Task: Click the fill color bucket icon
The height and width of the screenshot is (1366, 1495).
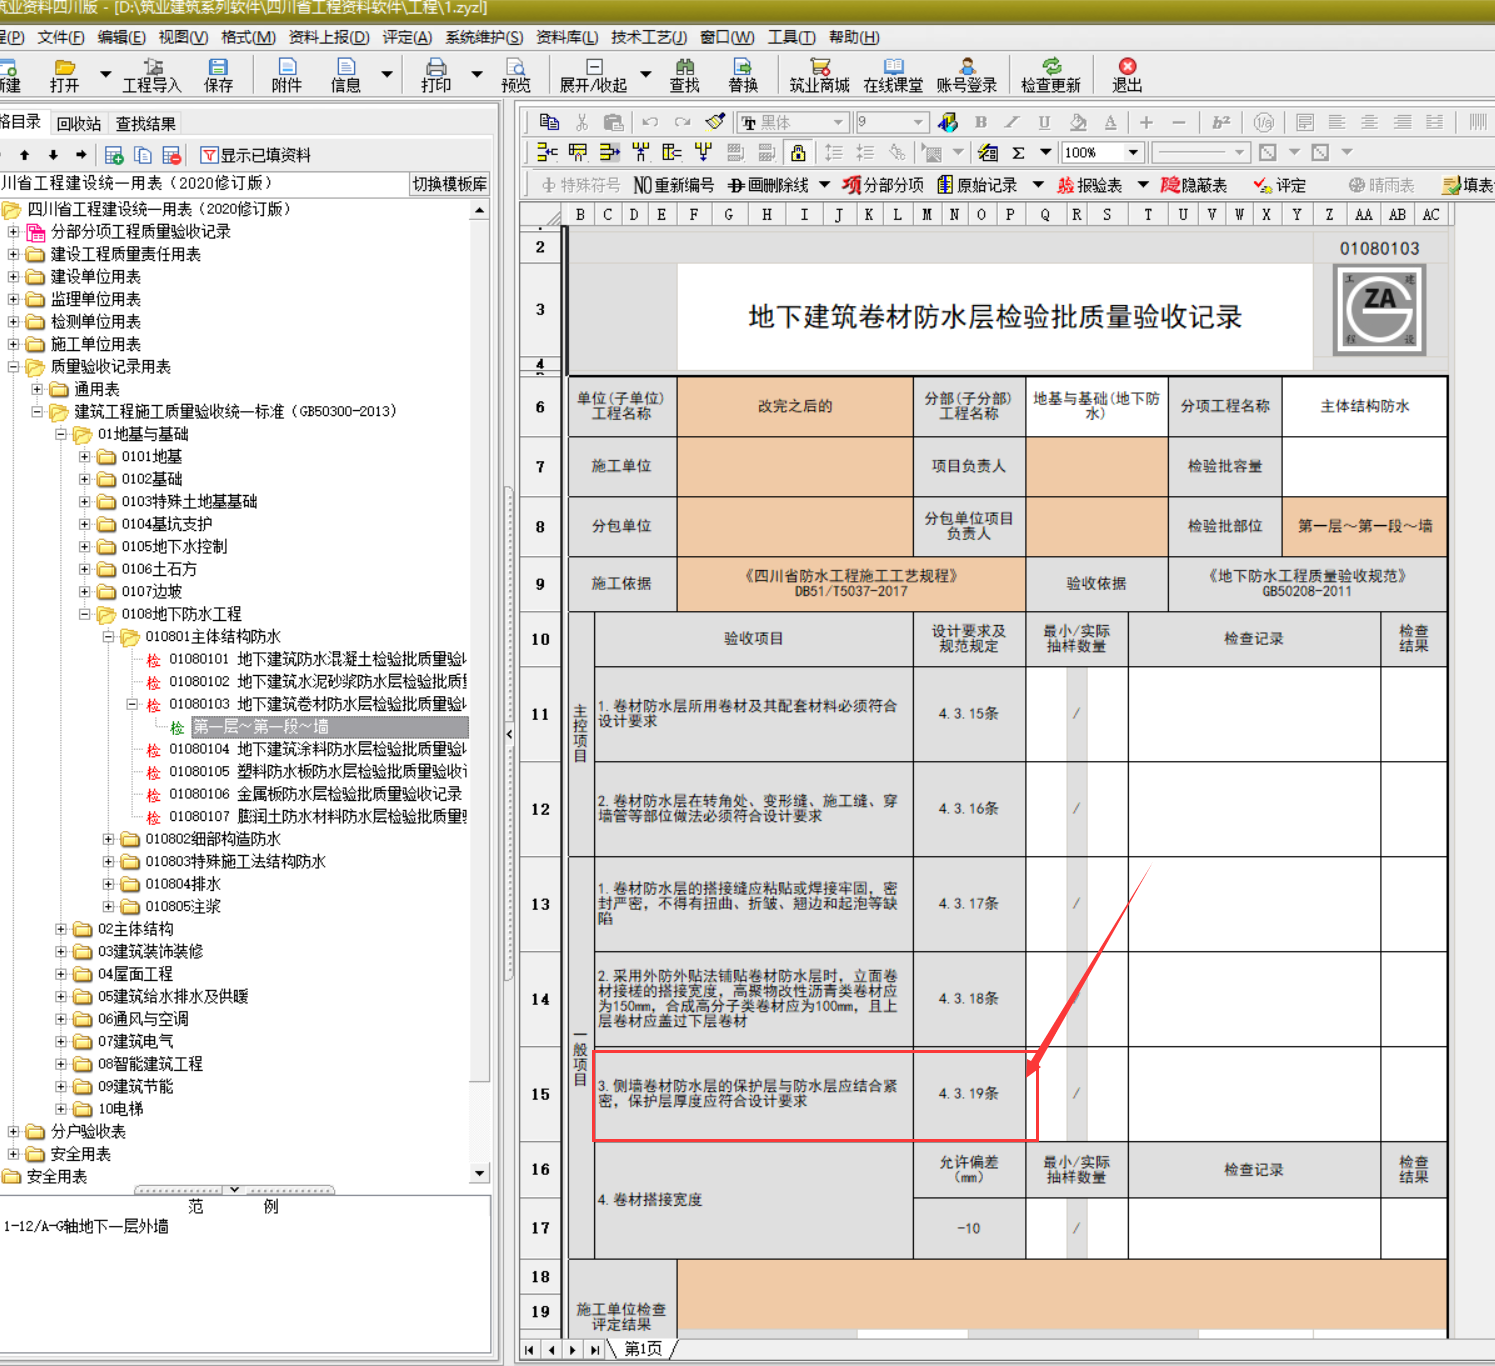Action: pos(1078,122)
